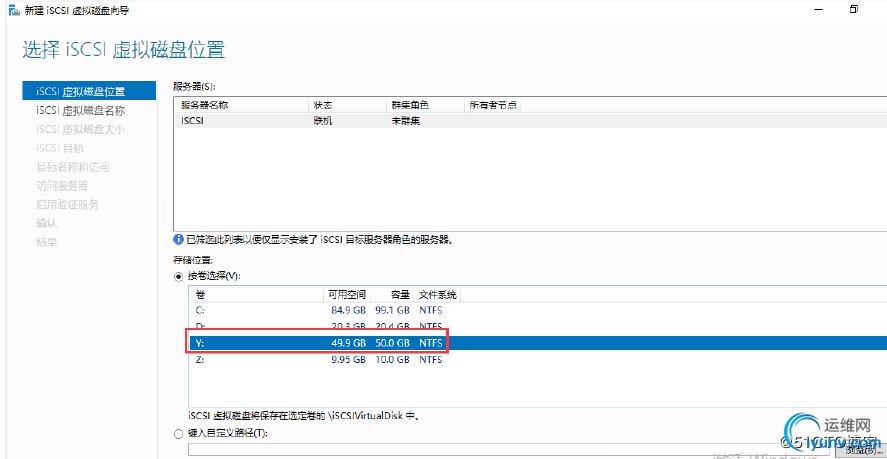The image size is (887, 459).
Task: Select the Y: volume row
Action: tap(538, 343)
